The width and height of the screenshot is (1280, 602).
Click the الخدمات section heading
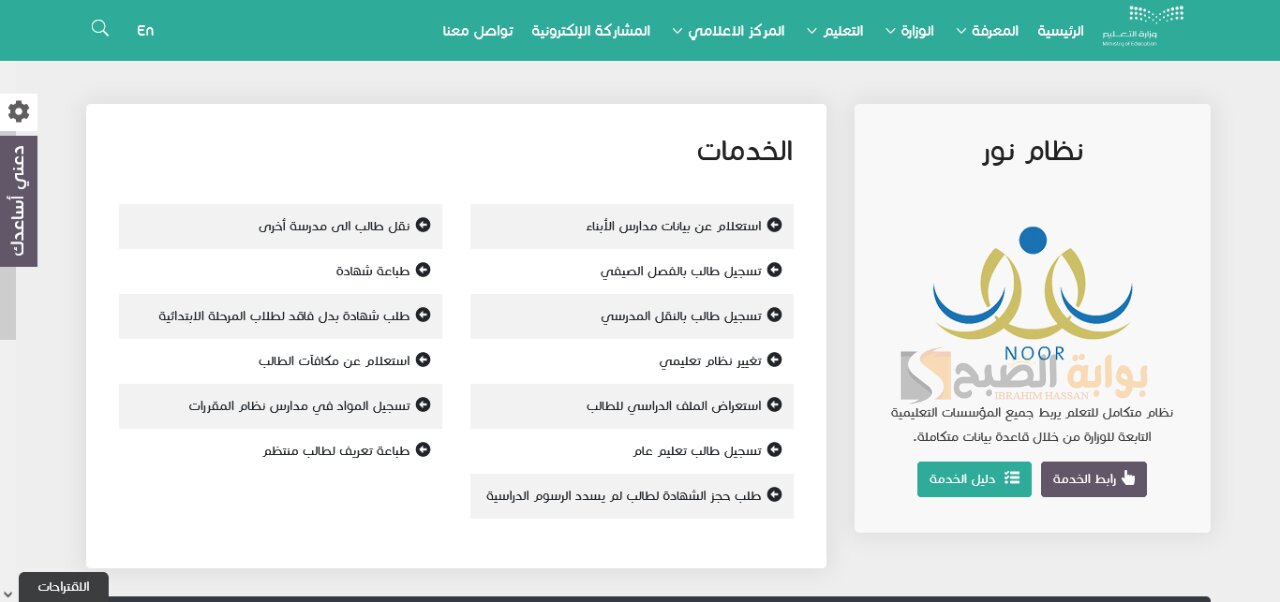[745, 151]
